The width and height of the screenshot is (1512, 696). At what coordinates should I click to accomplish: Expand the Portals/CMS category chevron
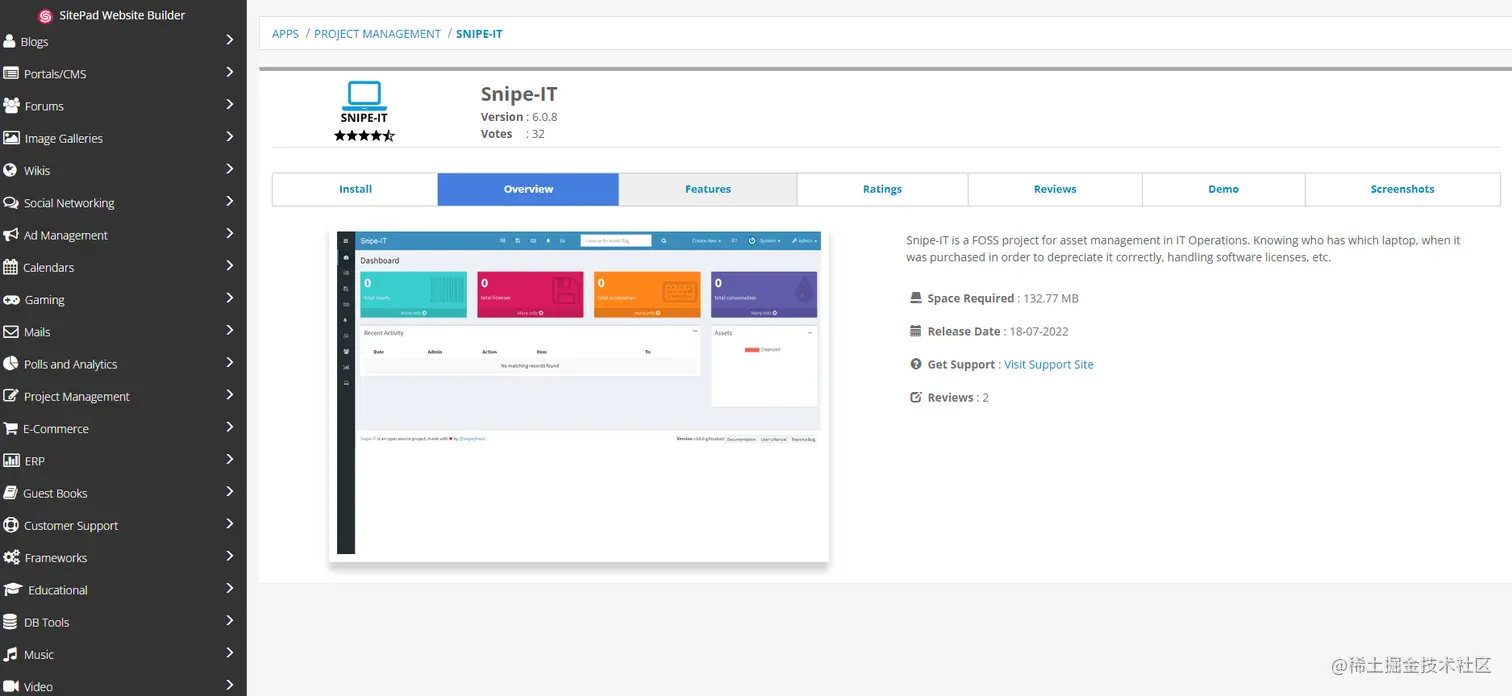[229, 72]
